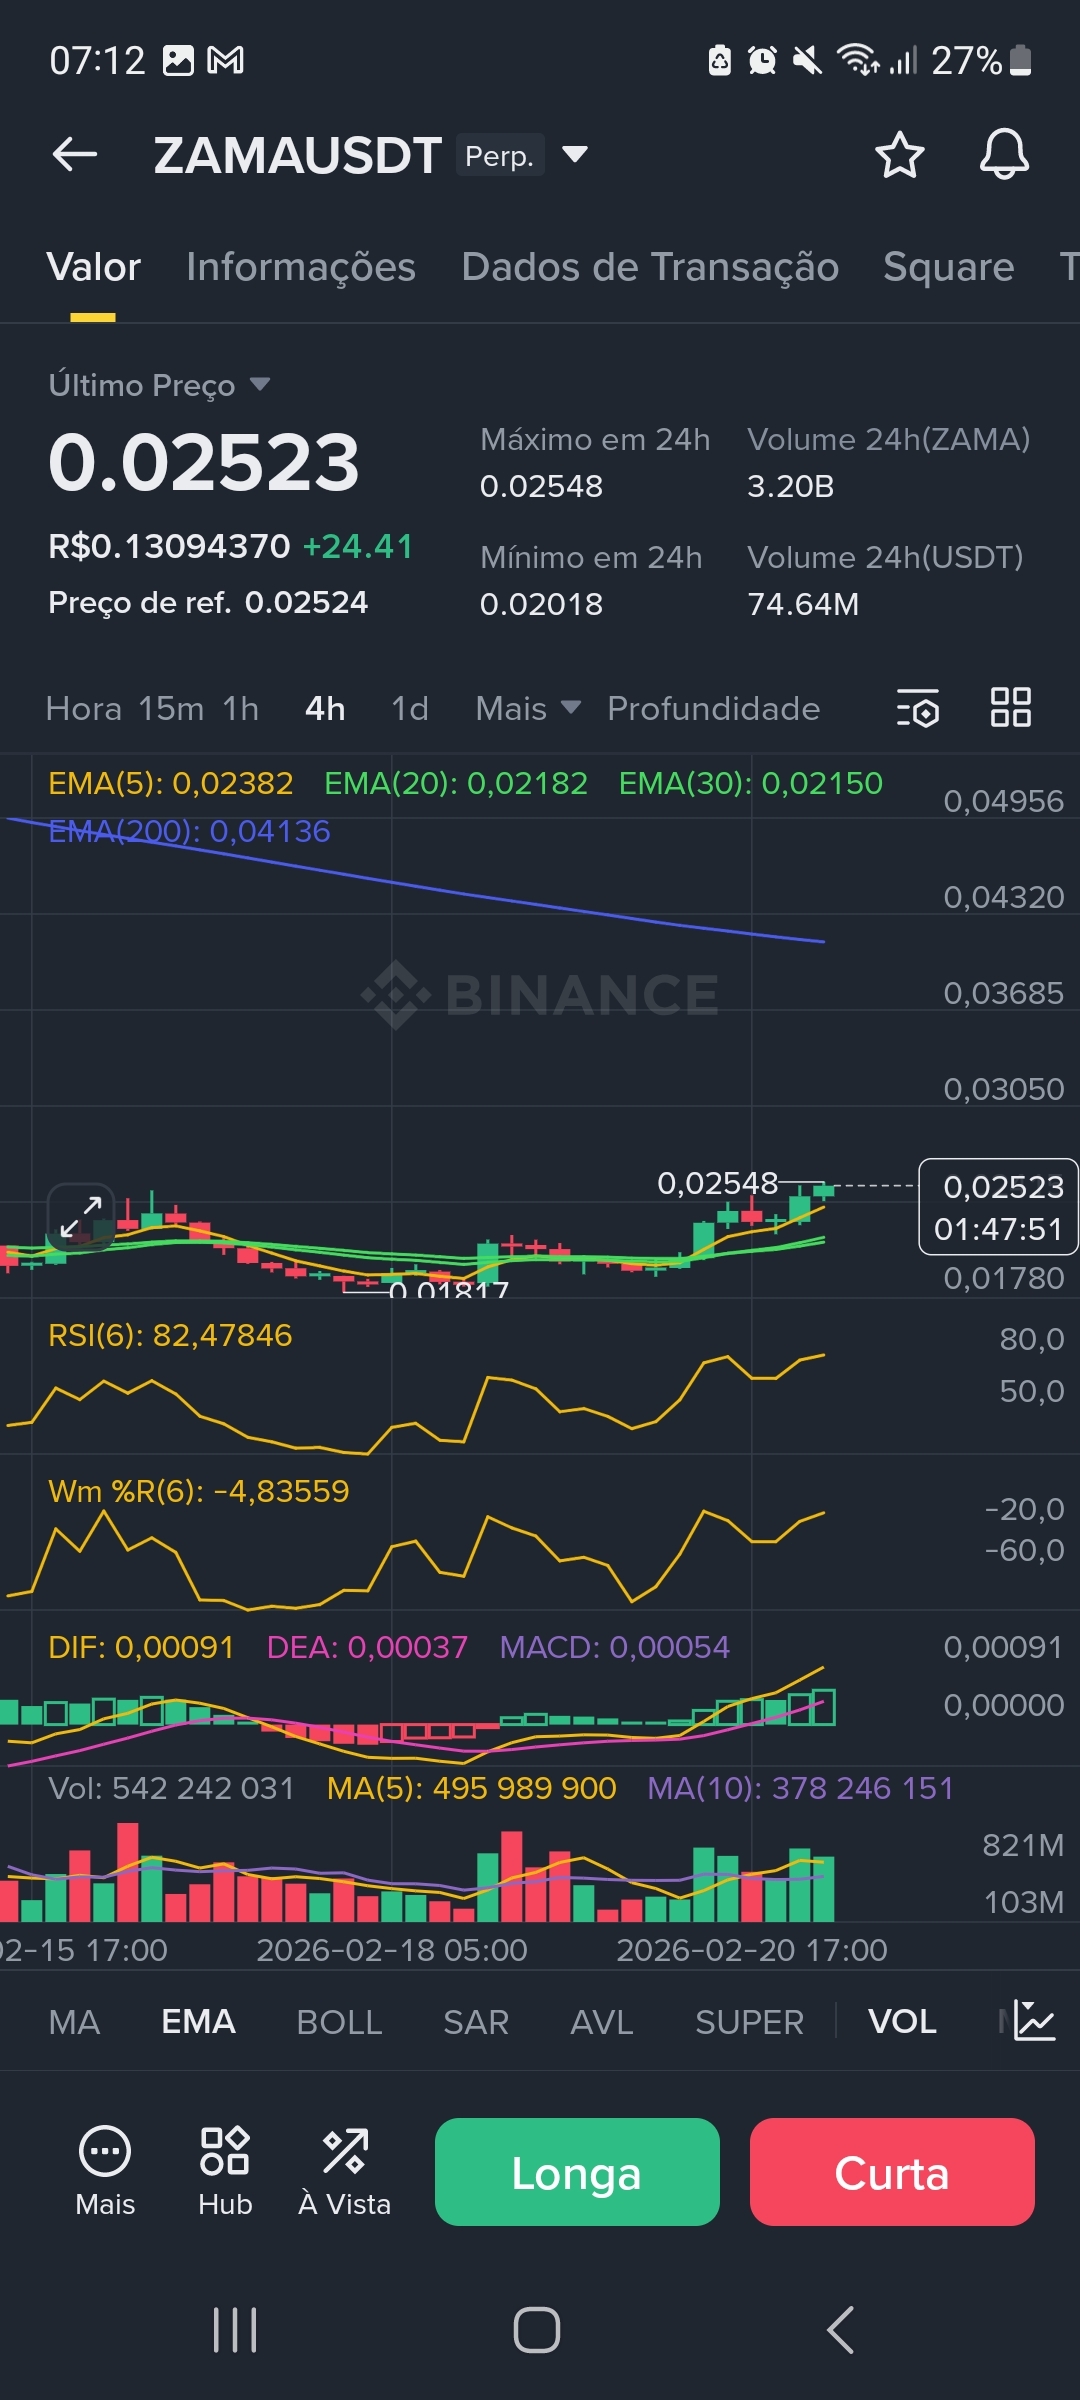Tap EMA(20) legend value

[456, 783]
